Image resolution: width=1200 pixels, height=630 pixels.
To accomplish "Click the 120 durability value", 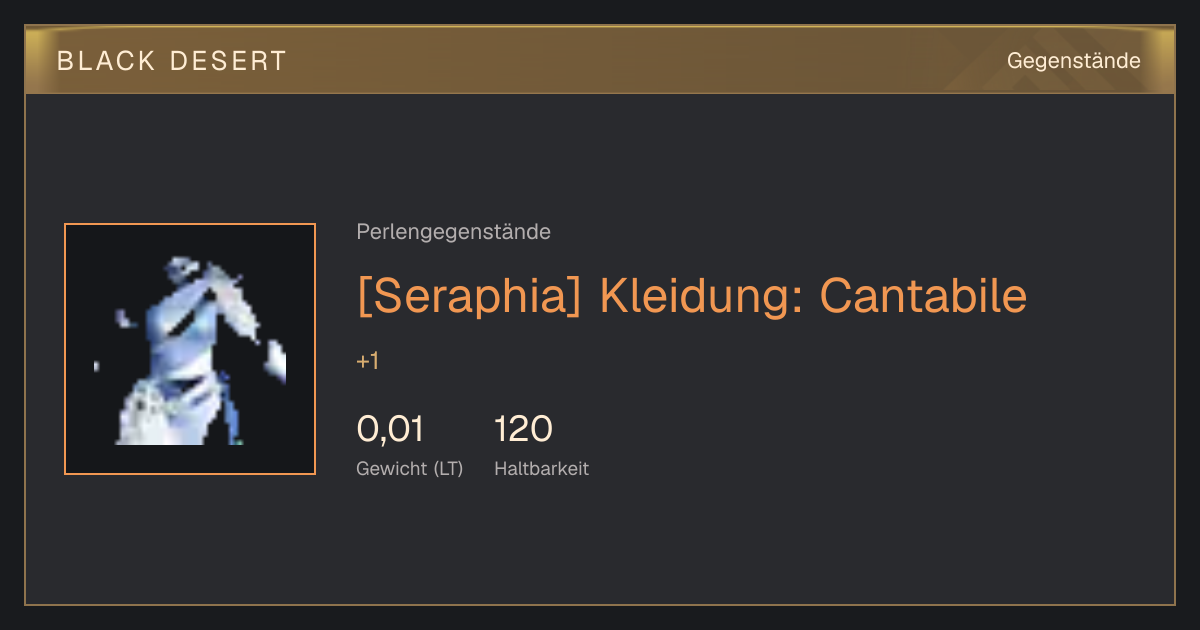I will pyautogui.click(x=523, y=429).
